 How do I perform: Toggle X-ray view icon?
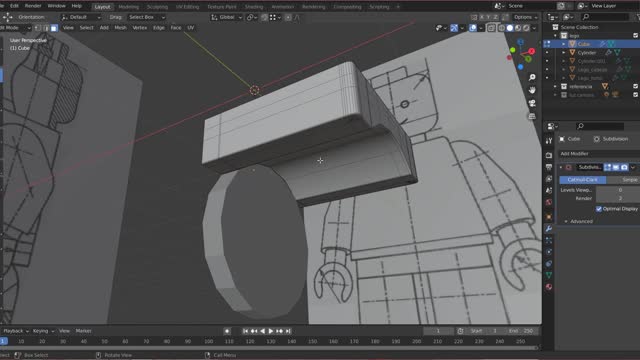(x=491, y=28)
